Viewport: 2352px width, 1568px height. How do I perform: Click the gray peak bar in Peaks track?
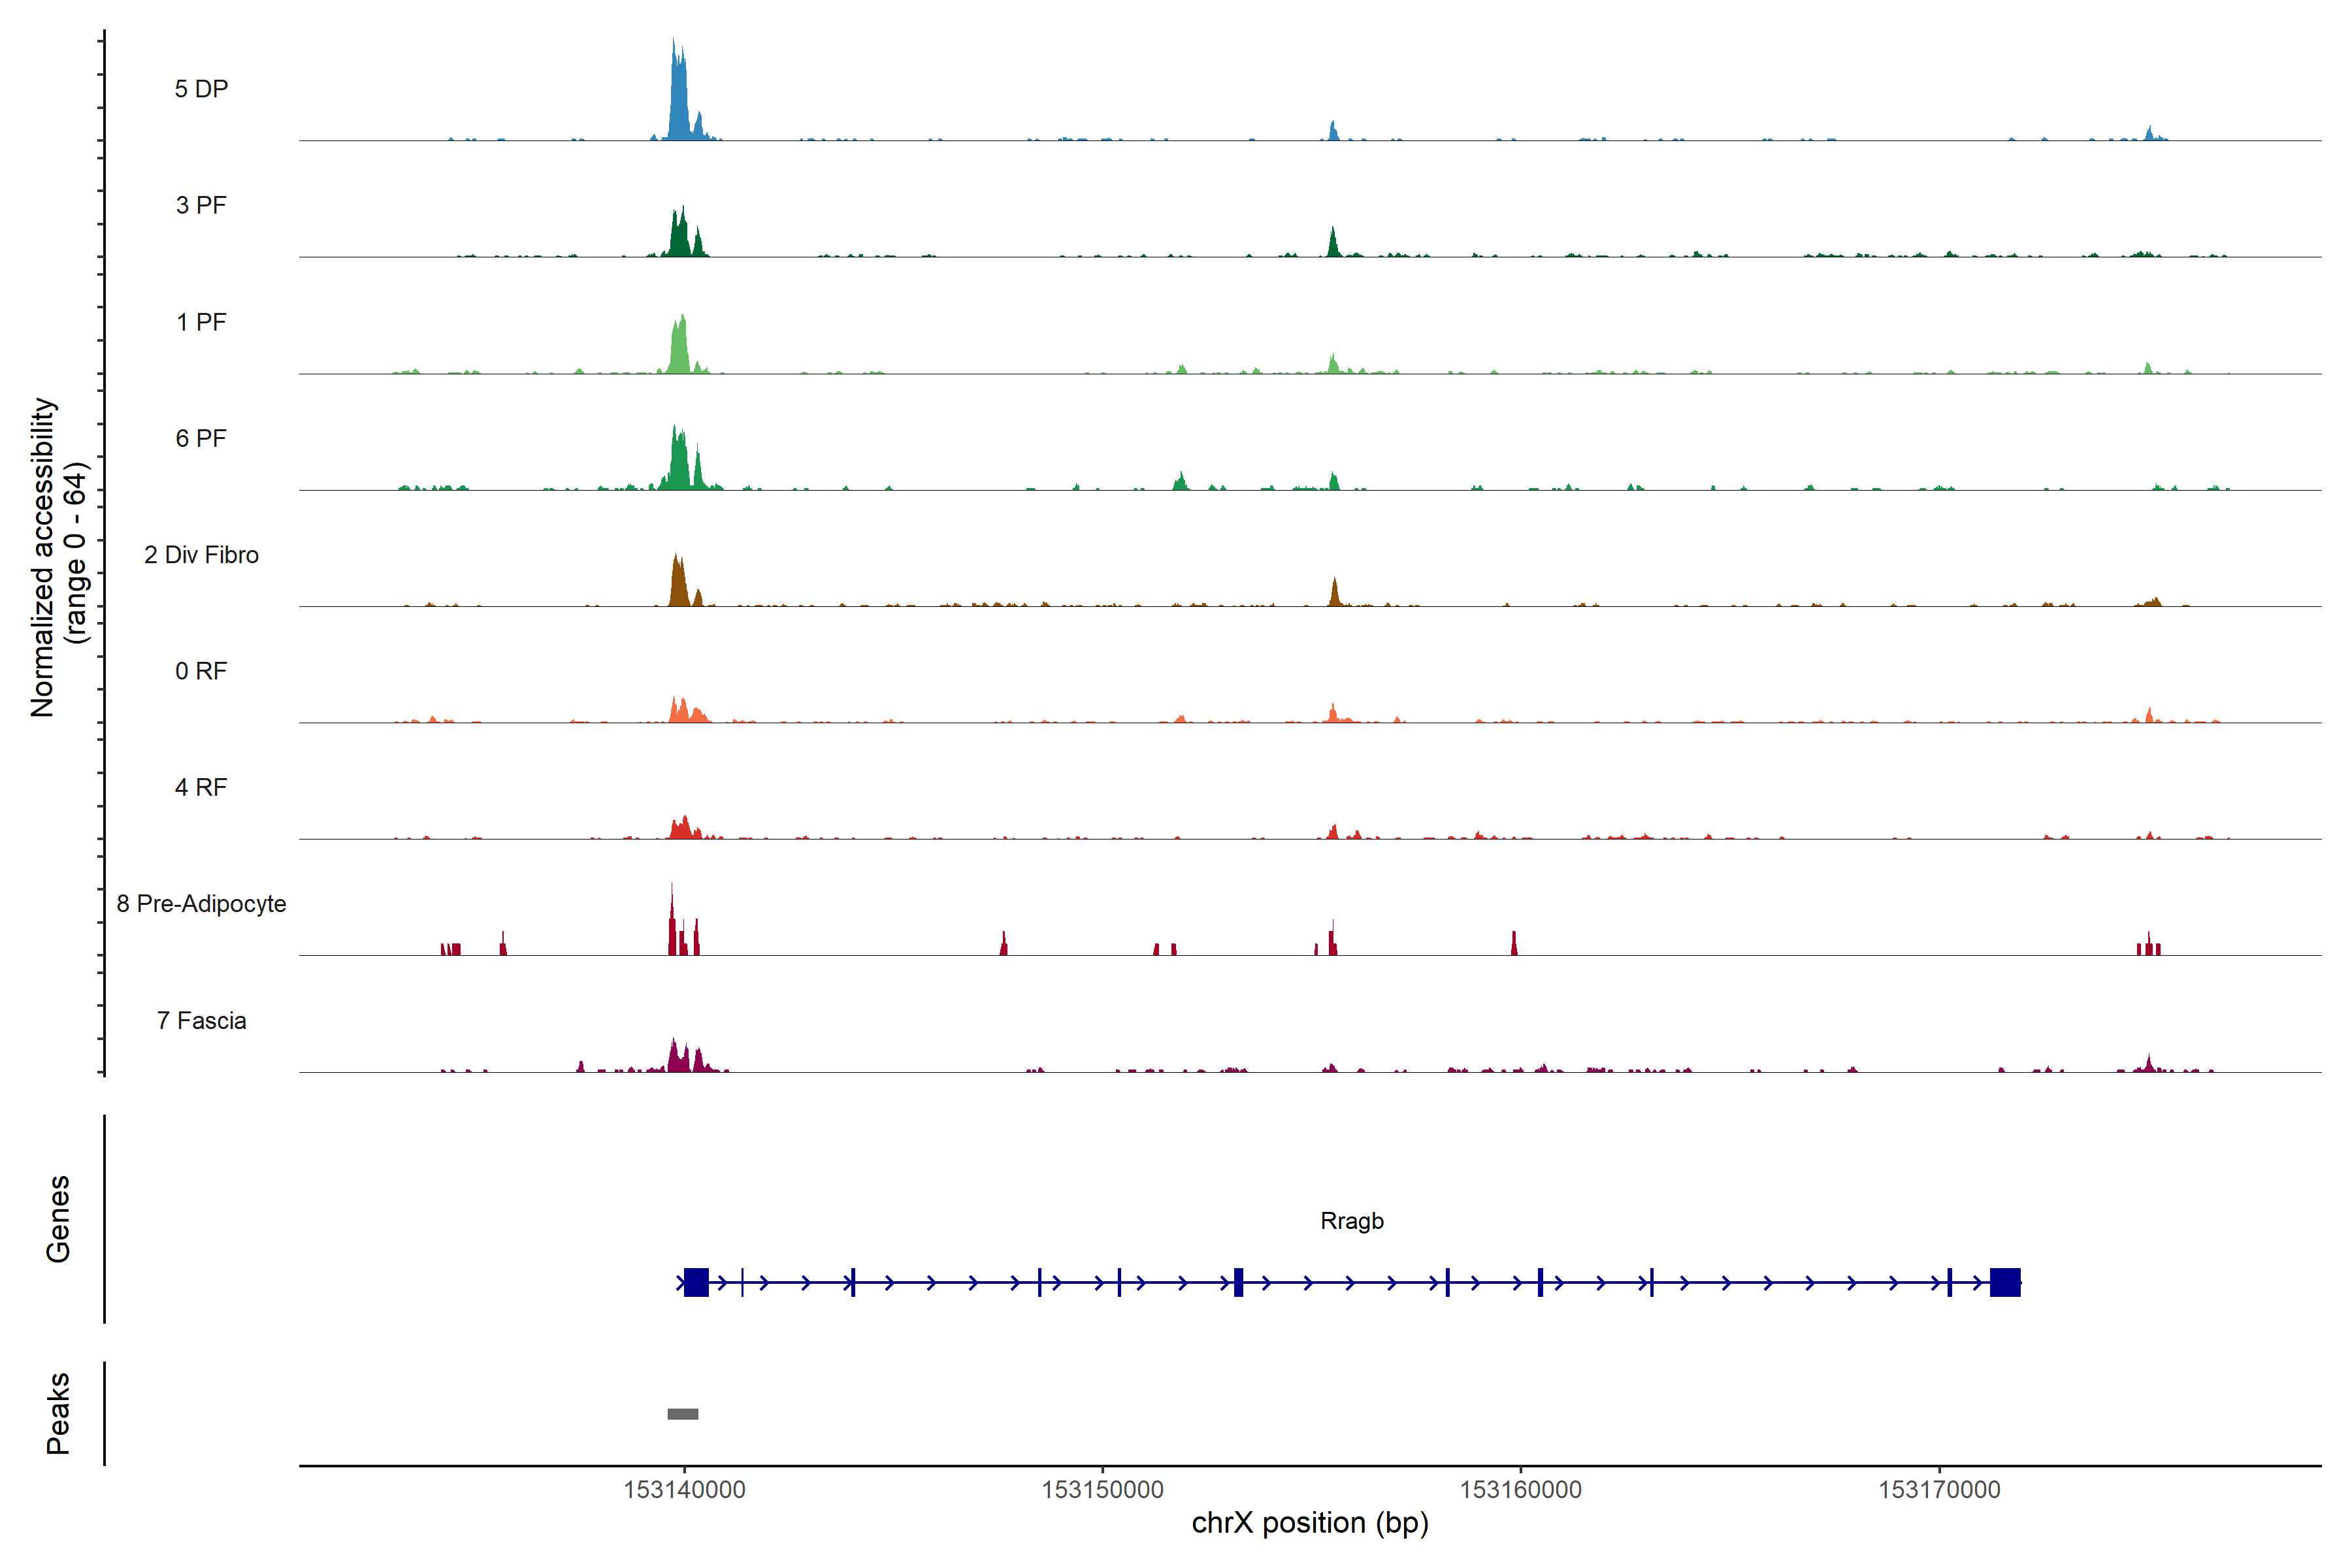point(682,1413)
